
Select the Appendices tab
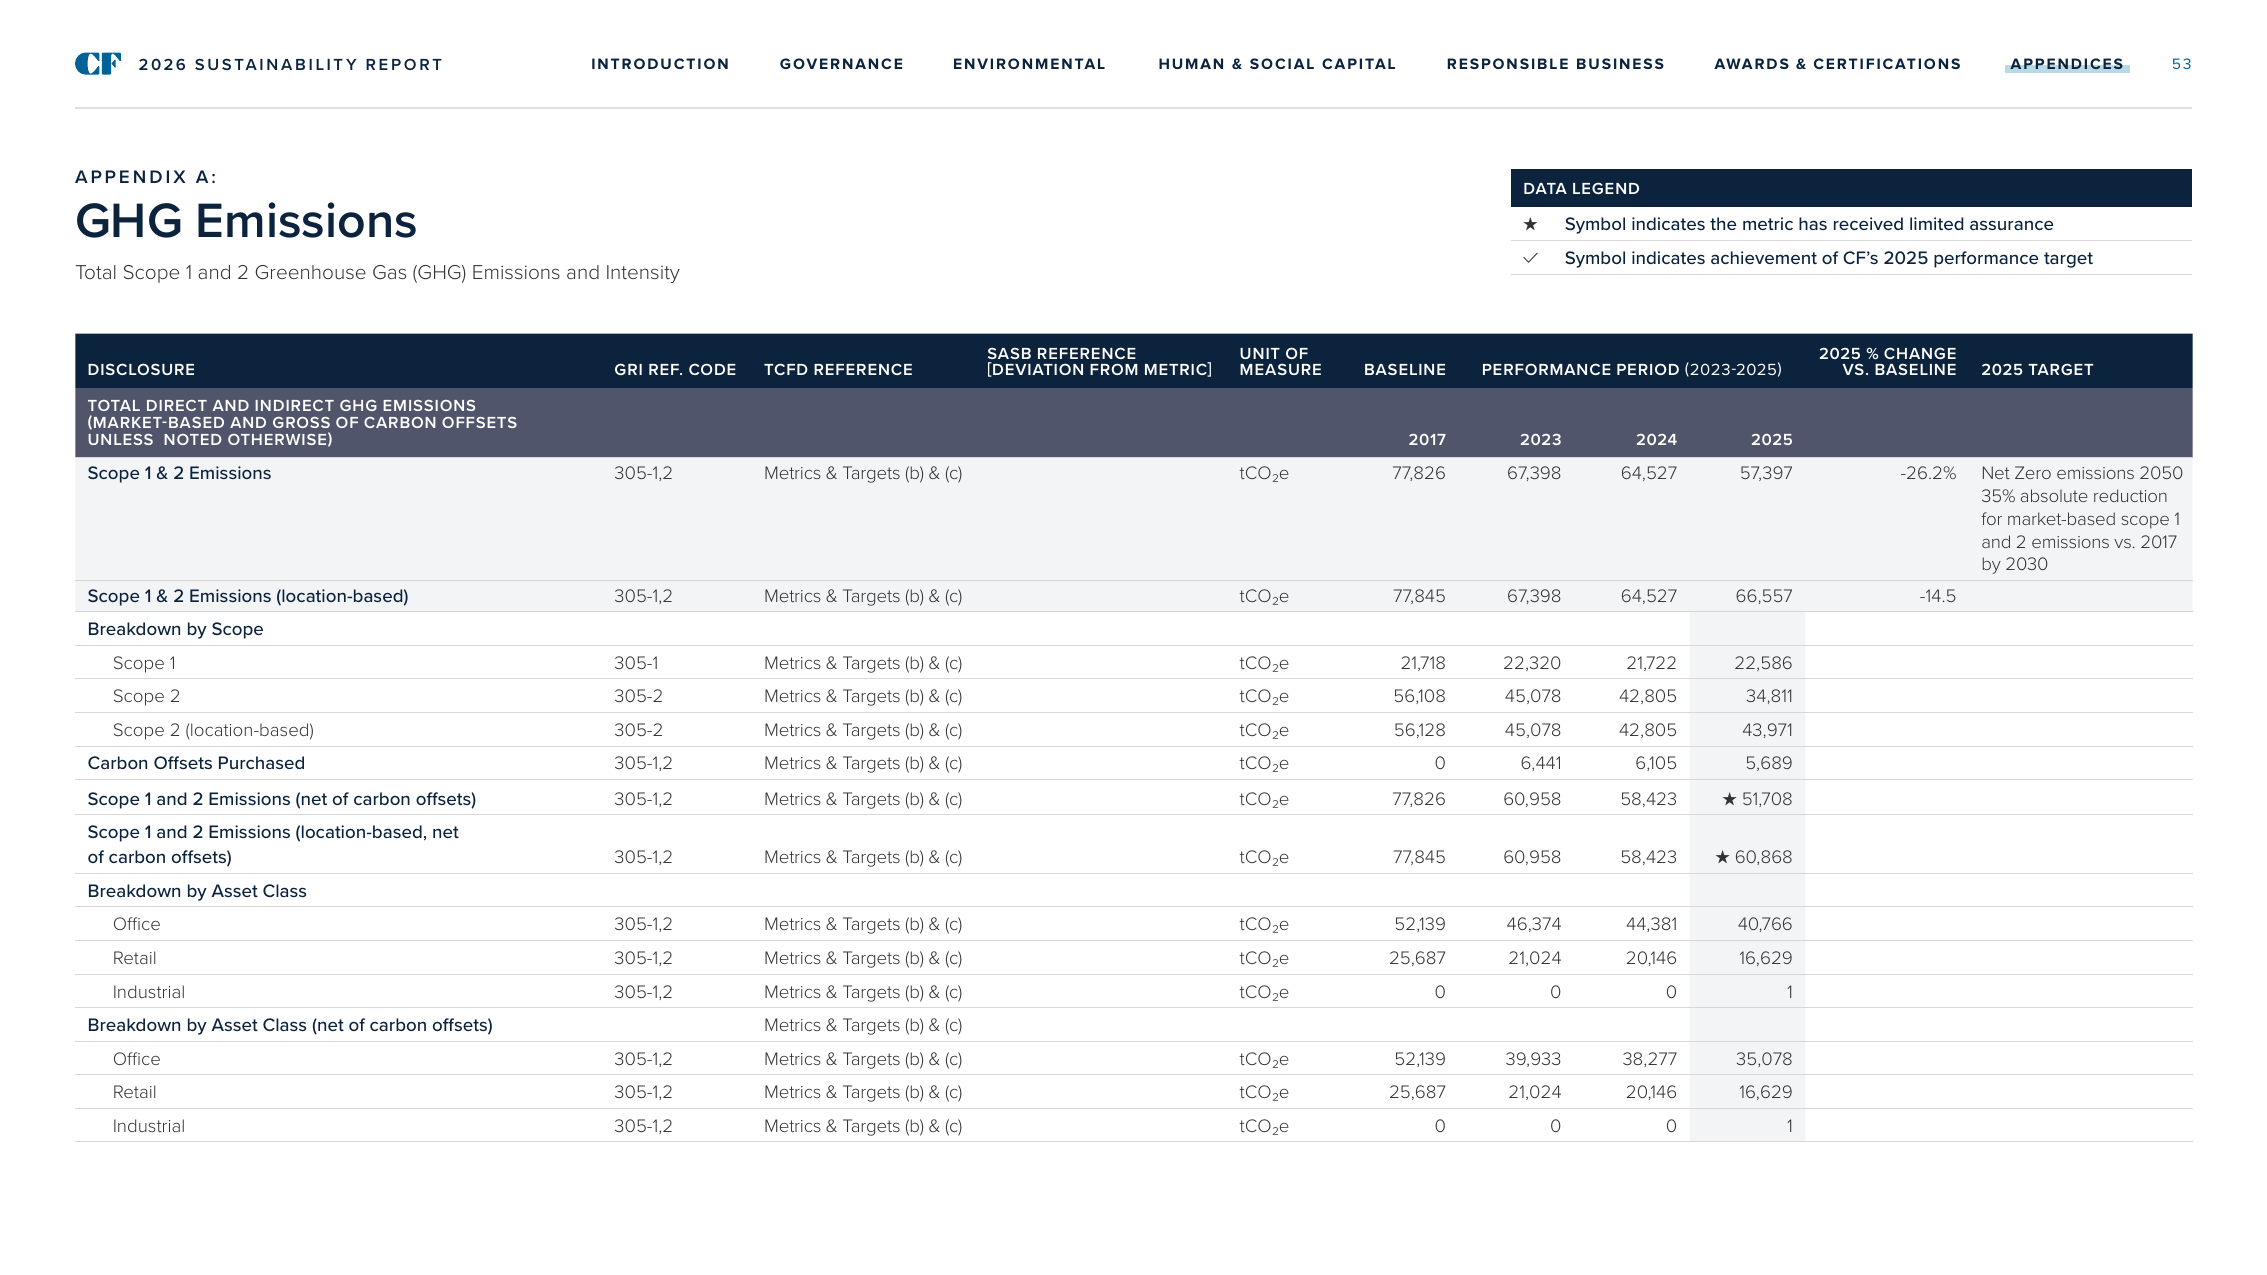pyautogui.click(x=2066, y=64)
